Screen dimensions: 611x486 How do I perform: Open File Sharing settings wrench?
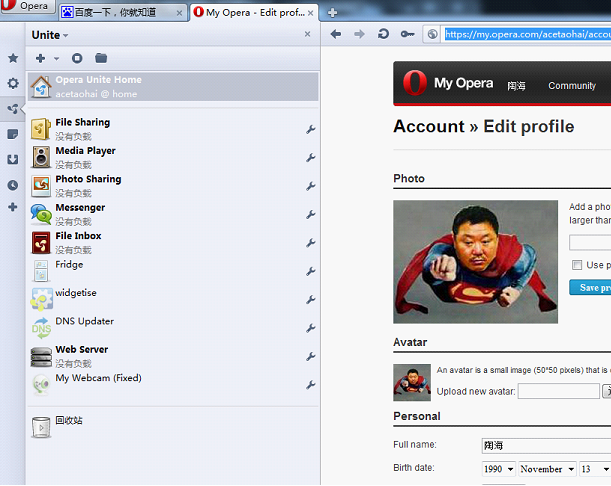coord(311,129)
